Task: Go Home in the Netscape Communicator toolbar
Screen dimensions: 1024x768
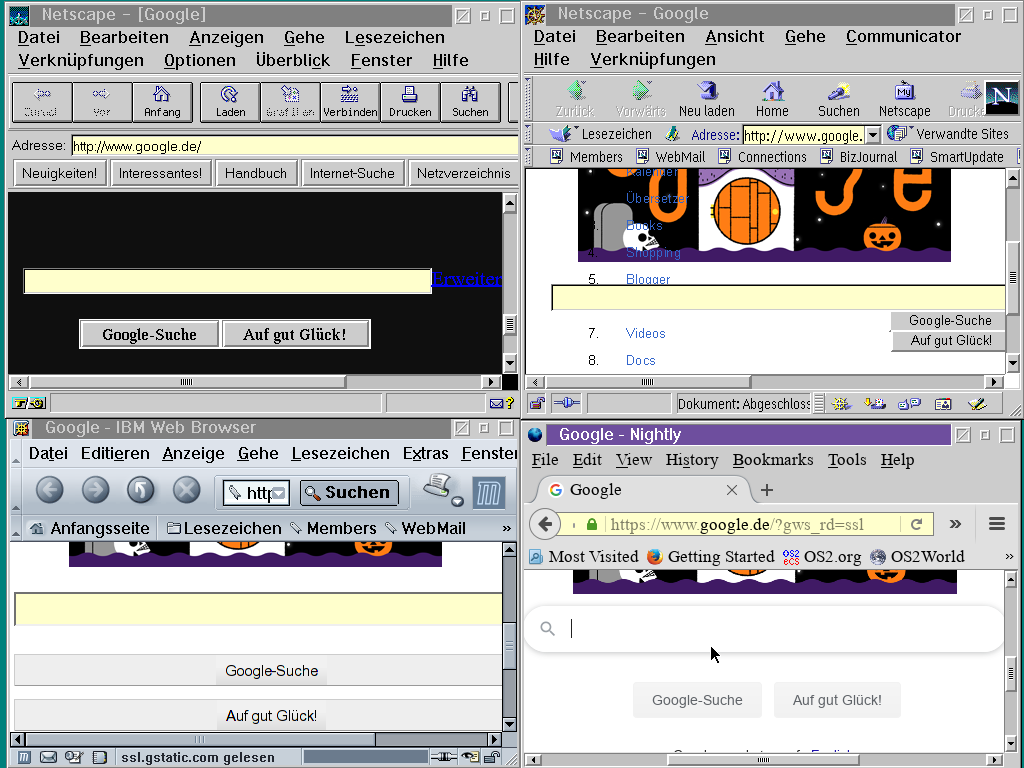Action: (x=773, y=99)
